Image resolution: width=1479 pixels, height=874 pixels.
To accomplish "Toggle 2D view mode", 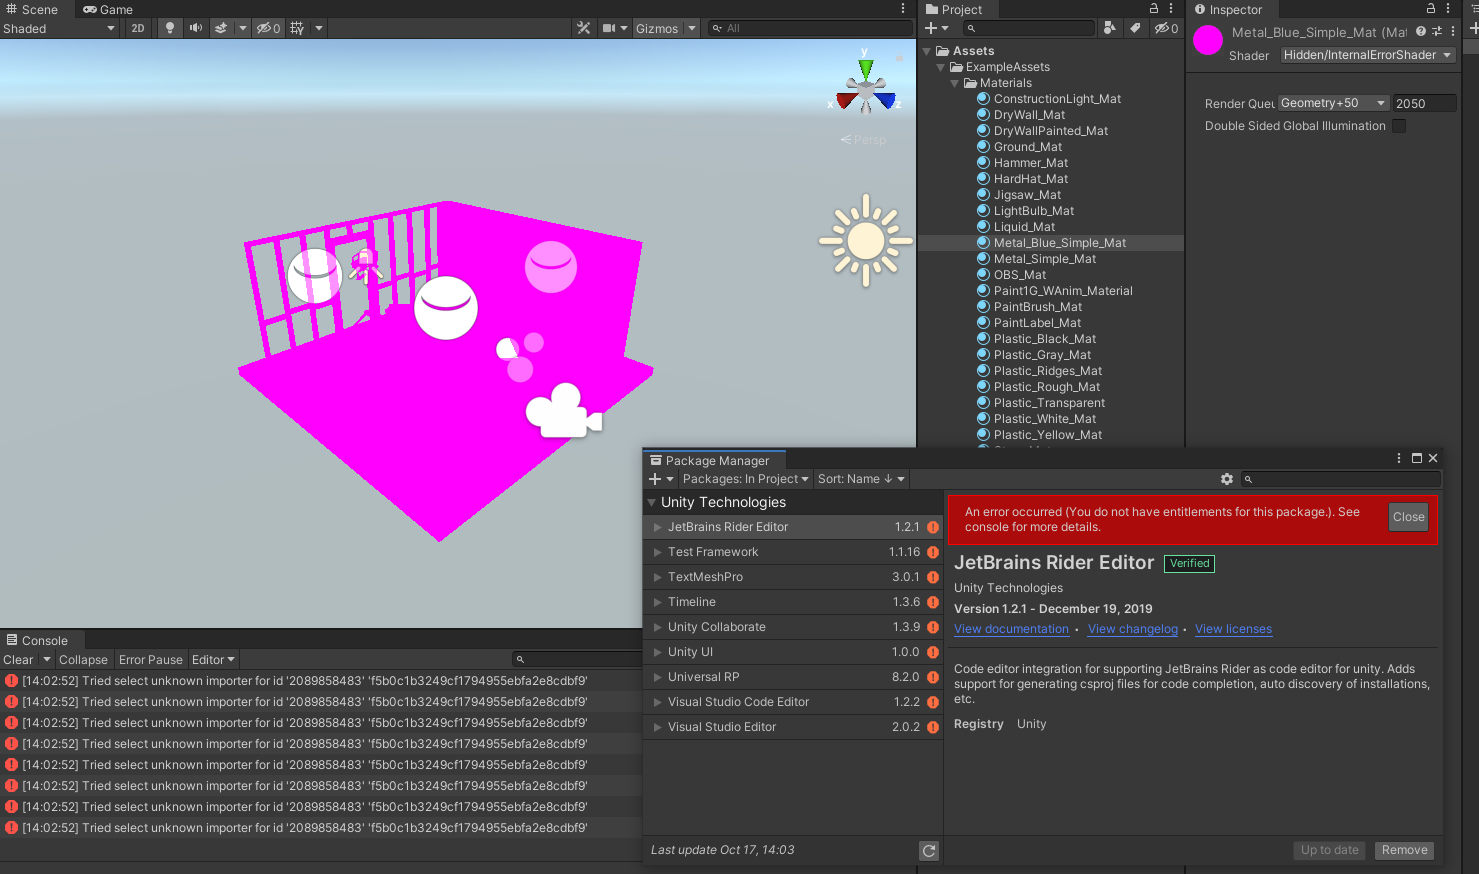I will click(x=138, y=28).
